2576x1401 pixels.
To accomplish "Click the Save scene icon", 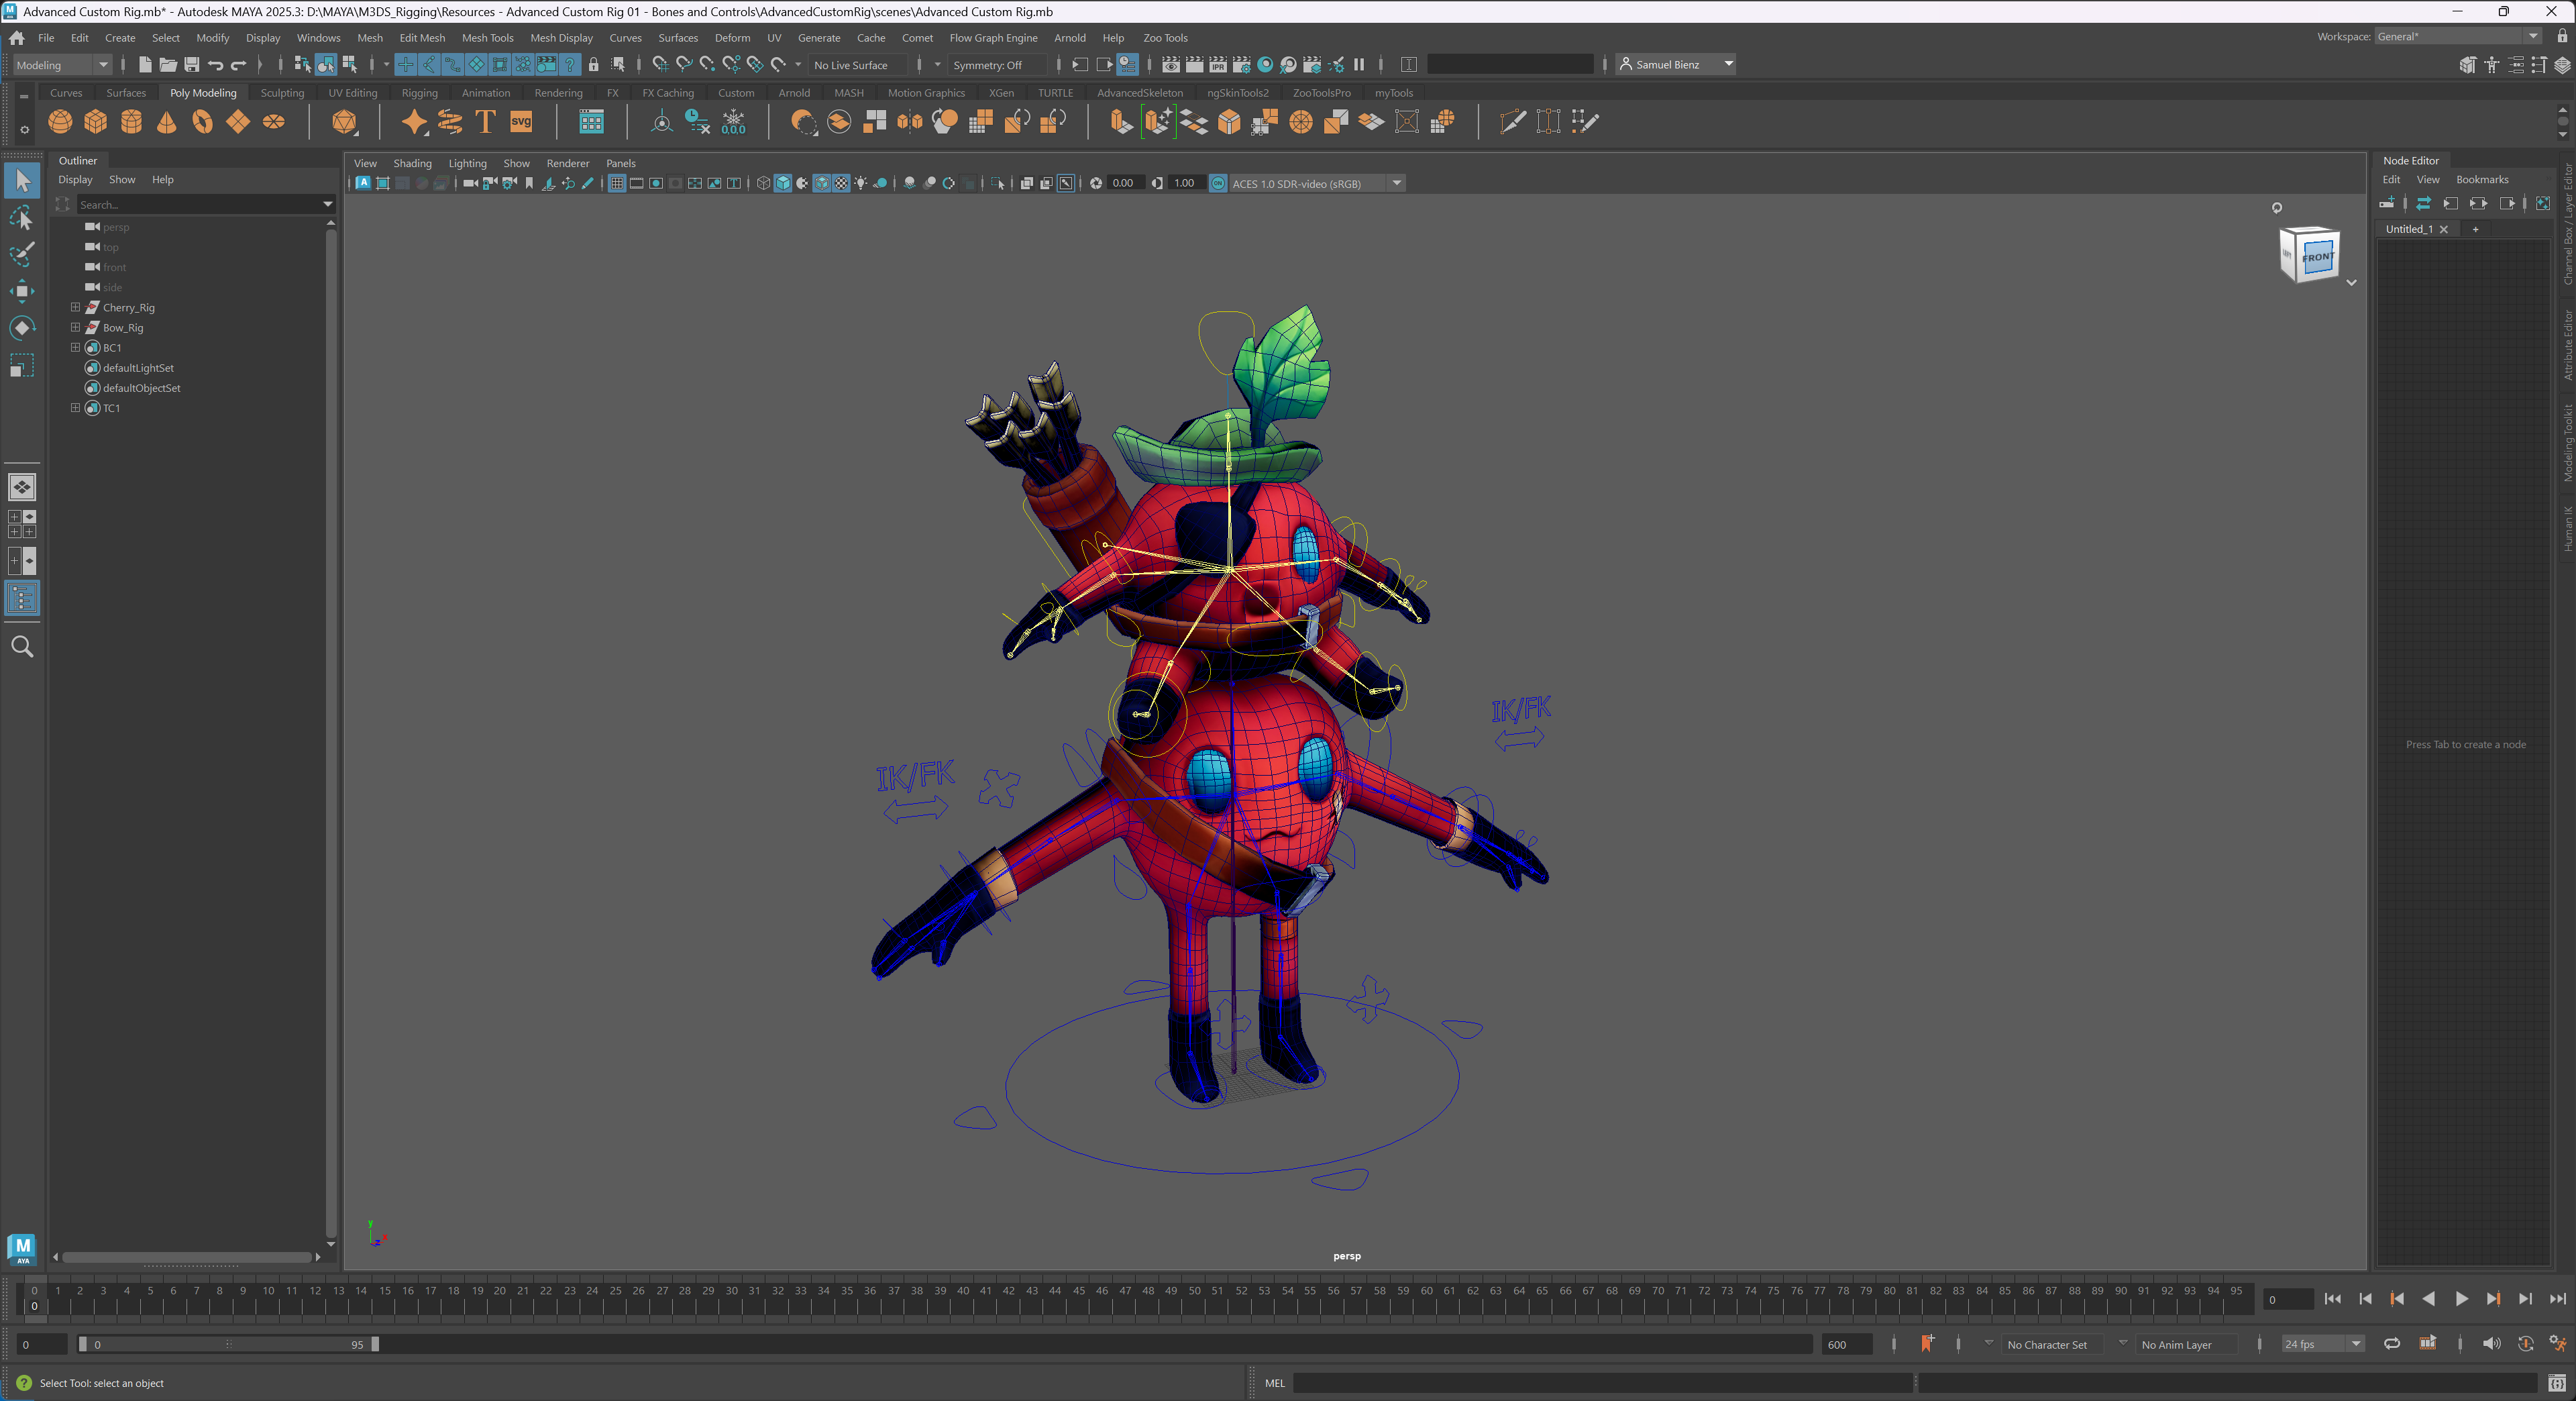I will coord(192,64).
